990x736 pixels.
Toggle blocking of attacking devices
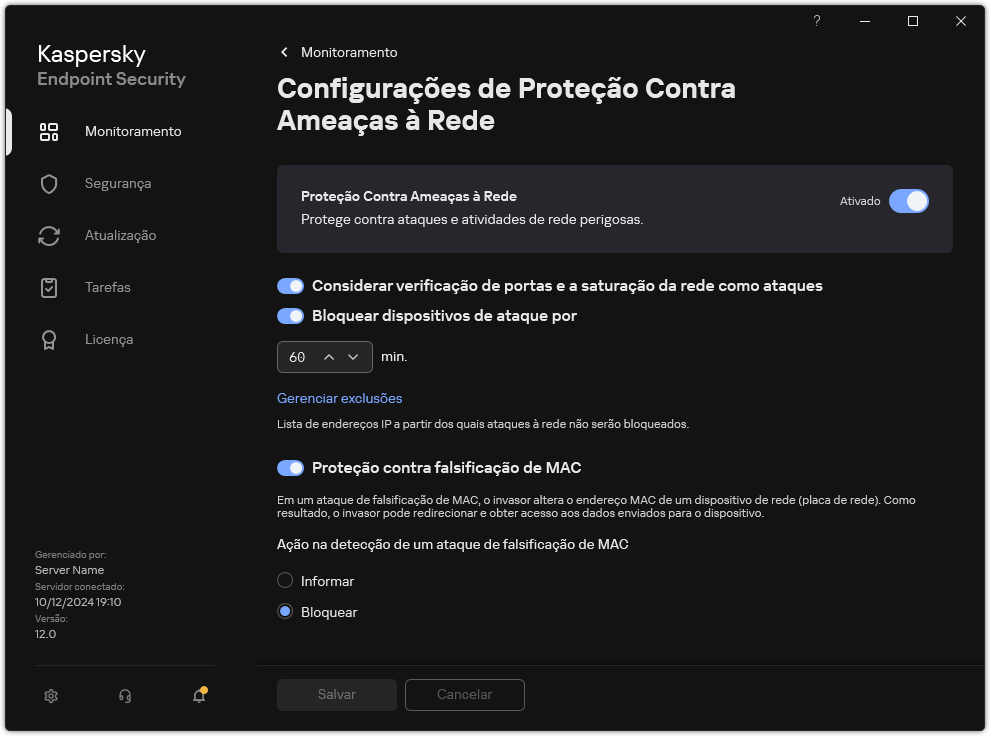tap(291, 316)
